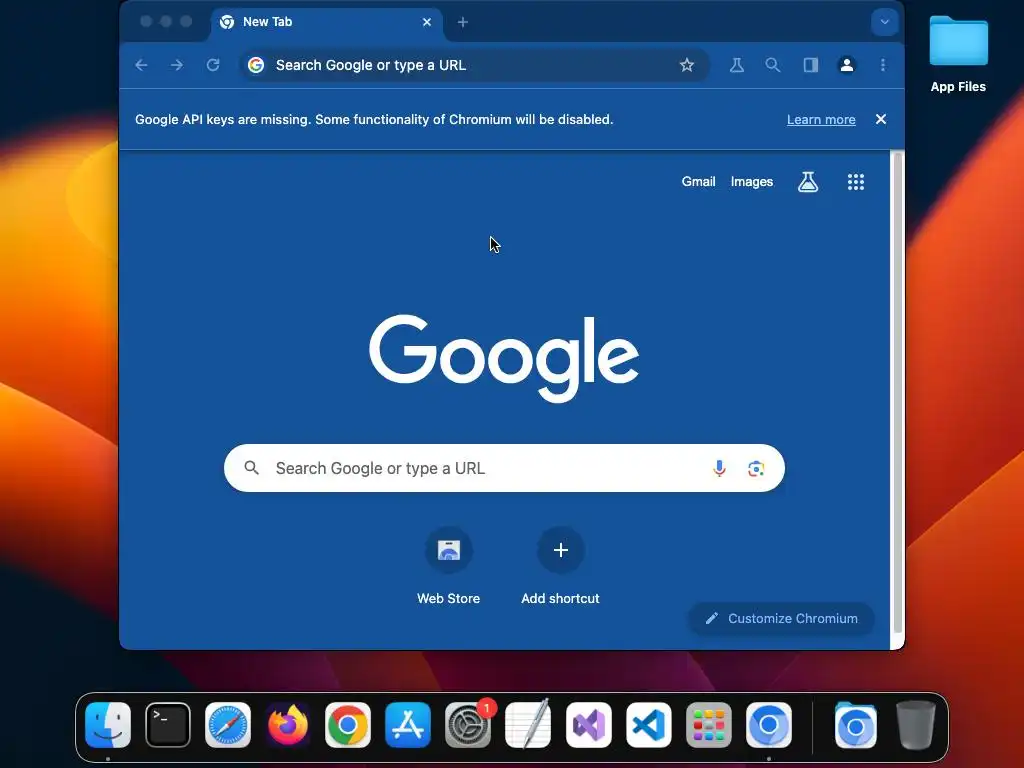
Task: Bookmark this tab with the star icon
Action: coord(686,65)
